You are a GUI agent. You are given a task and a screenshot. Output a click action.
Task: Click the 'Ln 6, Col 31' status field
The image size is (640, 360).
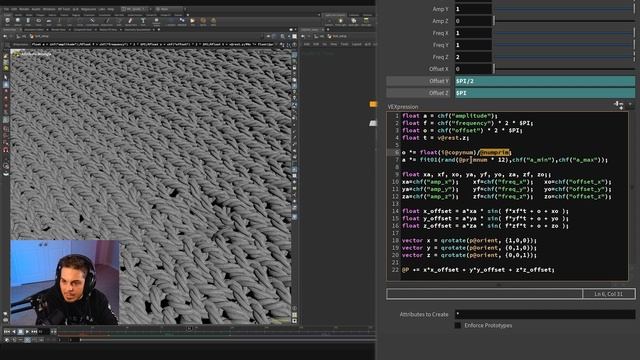pos(609,294)
